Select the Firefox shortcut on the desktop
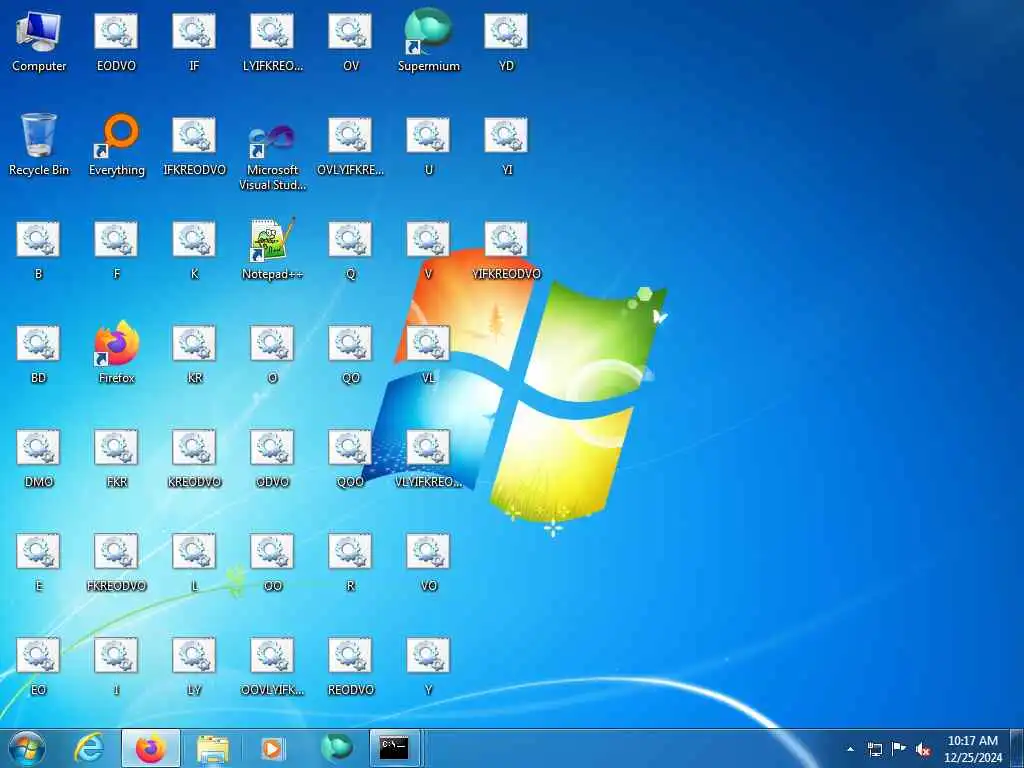Image resolution: width=1024 pixels, height=768 pixels. (116, 353)
